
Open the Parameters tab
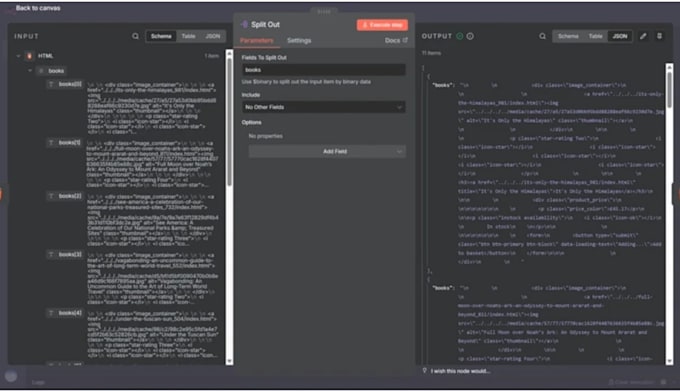point(257,40)
